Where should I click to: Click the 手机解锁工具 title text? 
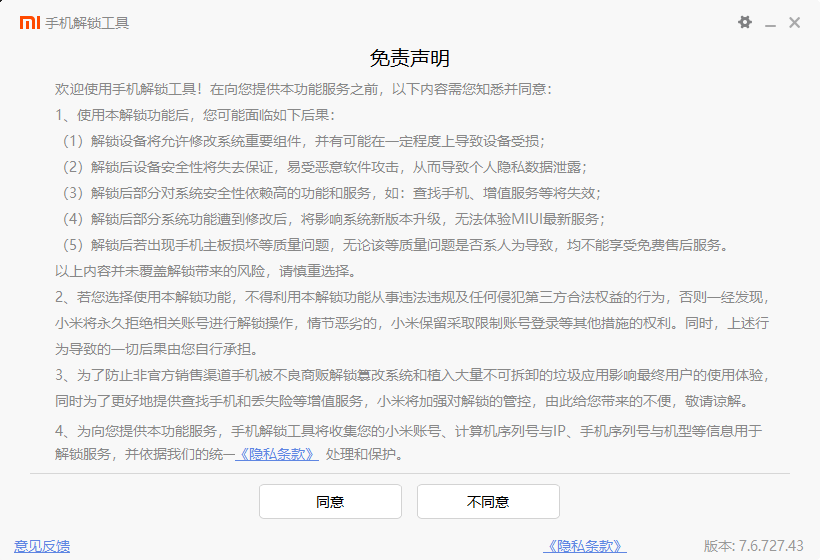[87, 23]
